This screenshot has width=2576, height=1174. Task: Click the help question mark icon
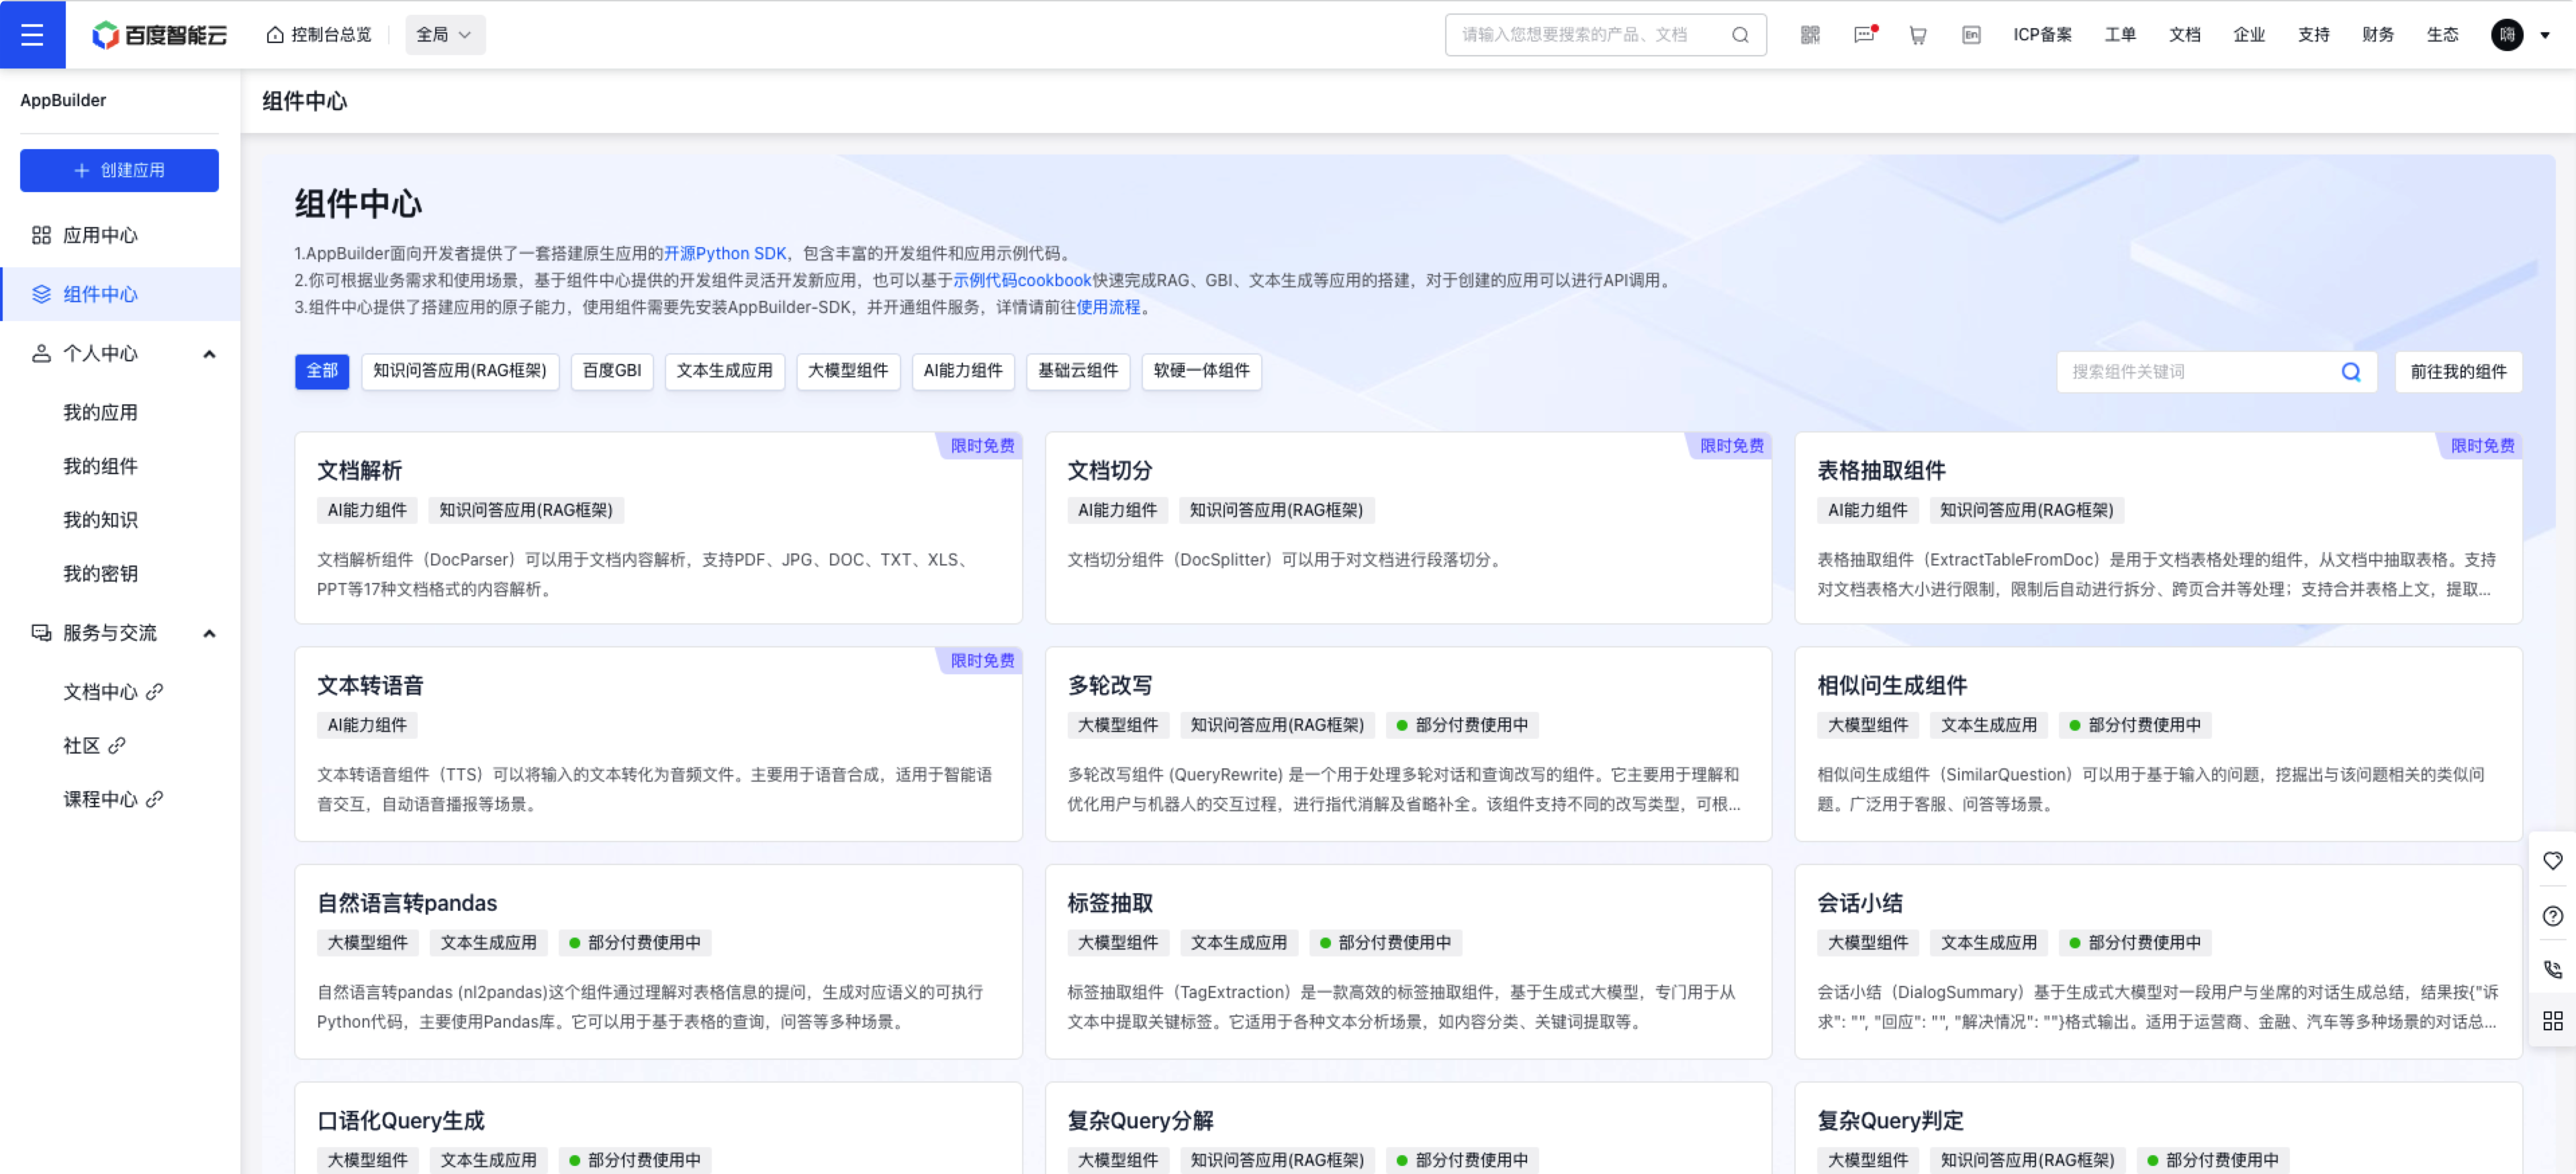(2552, 916)
